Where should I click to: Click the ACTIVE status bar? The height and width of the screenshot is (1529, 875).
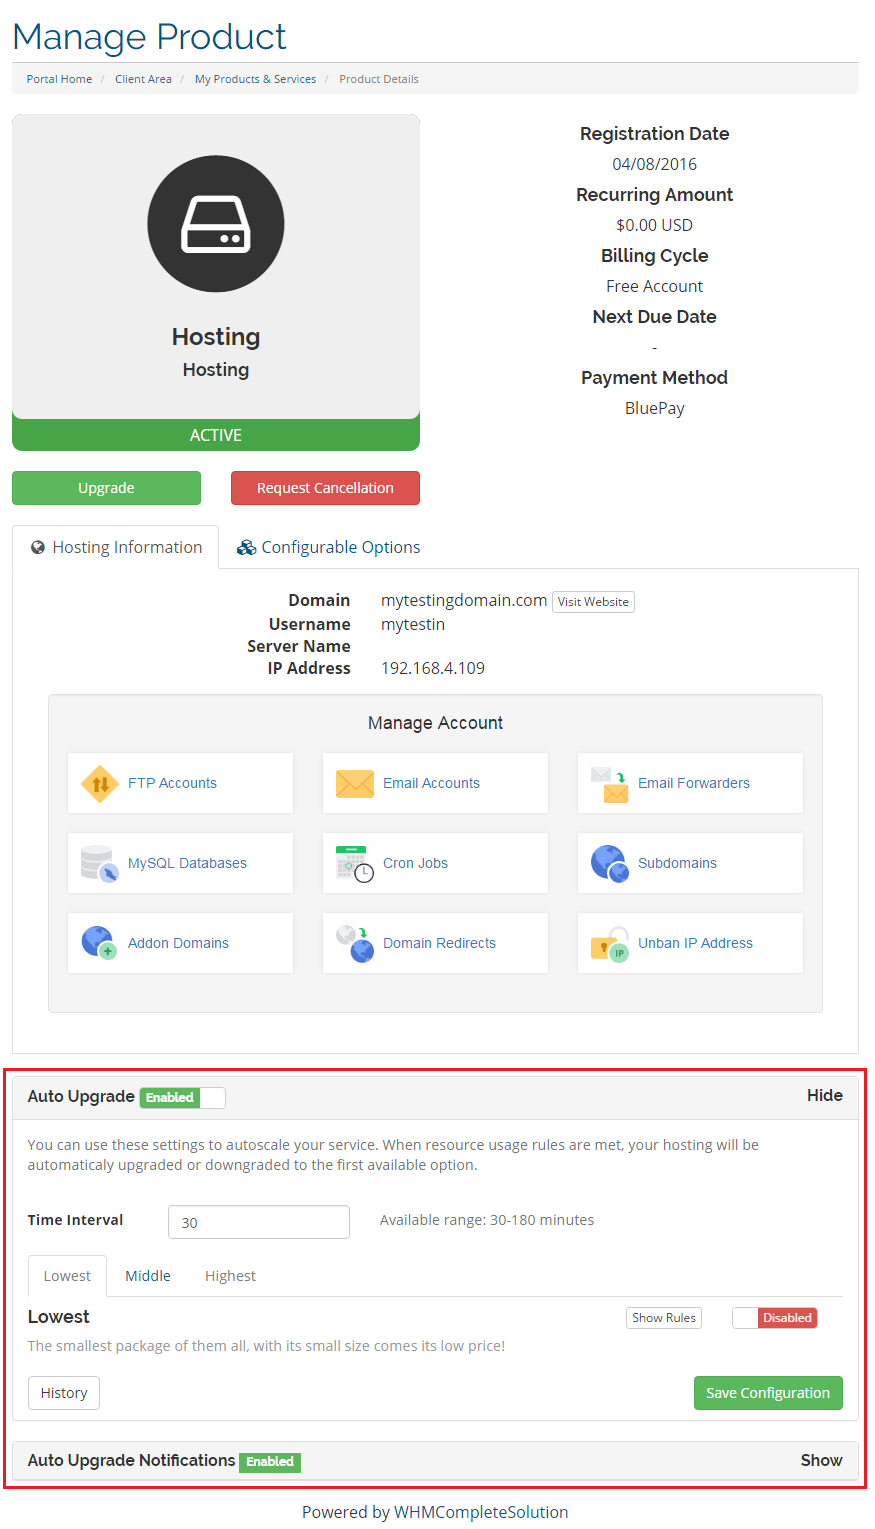pos(216,435)
